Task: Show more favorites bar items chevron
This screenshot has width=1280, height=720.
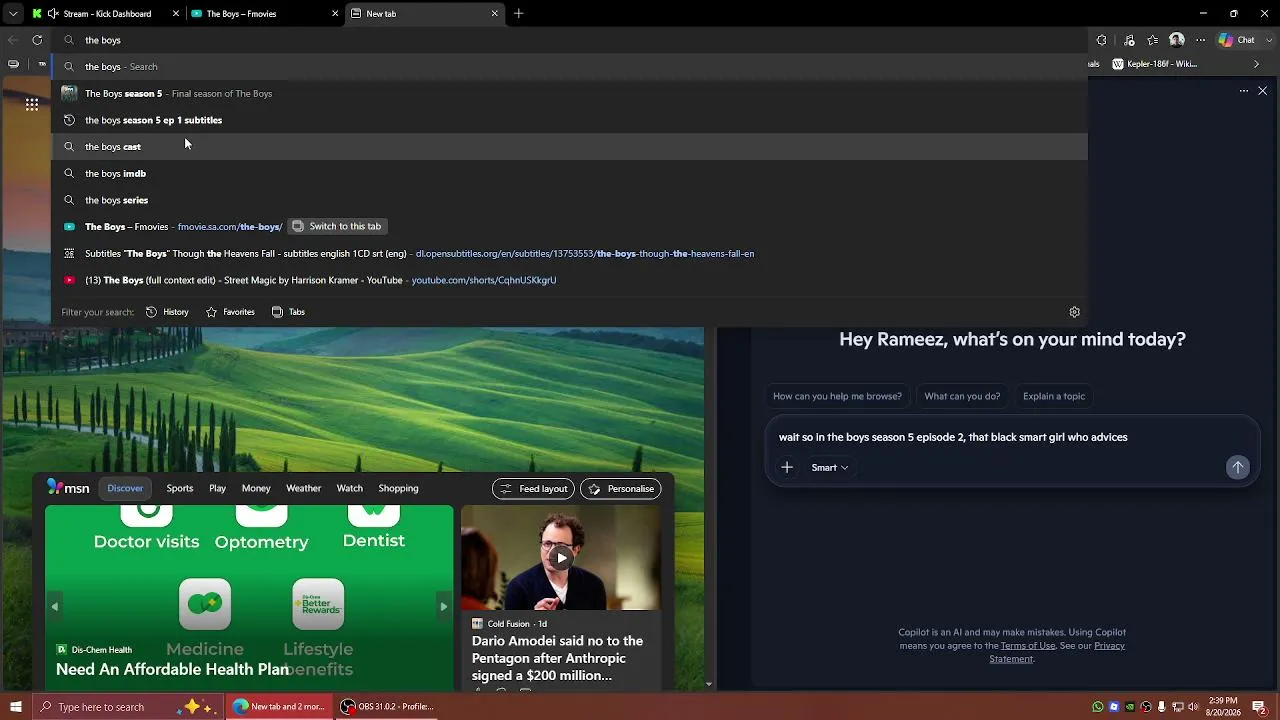Action: pyautogui.click(x=1257, y=64)
